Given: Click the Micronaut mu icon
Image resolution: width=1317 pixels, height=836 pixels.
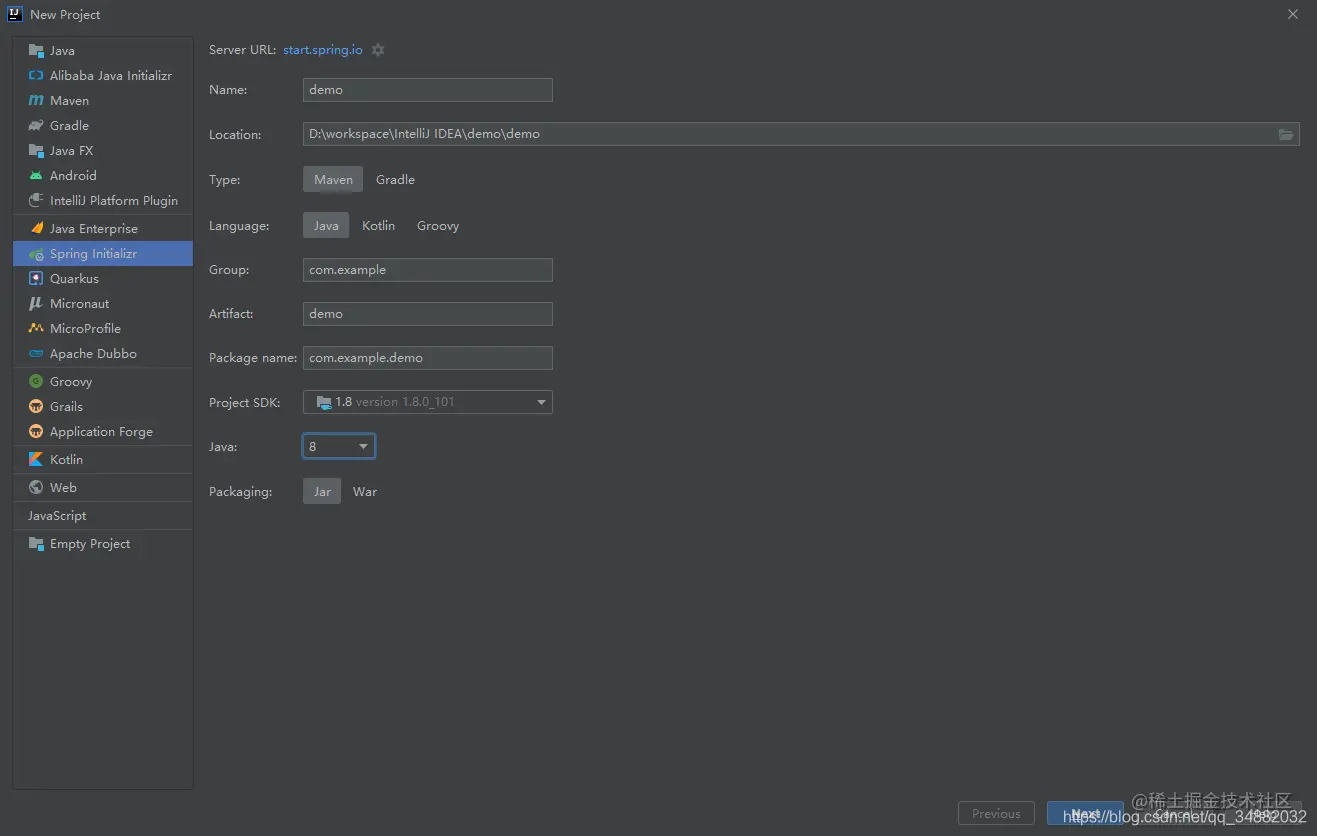Looking at the screenshot, I should (x=36, y=303).
